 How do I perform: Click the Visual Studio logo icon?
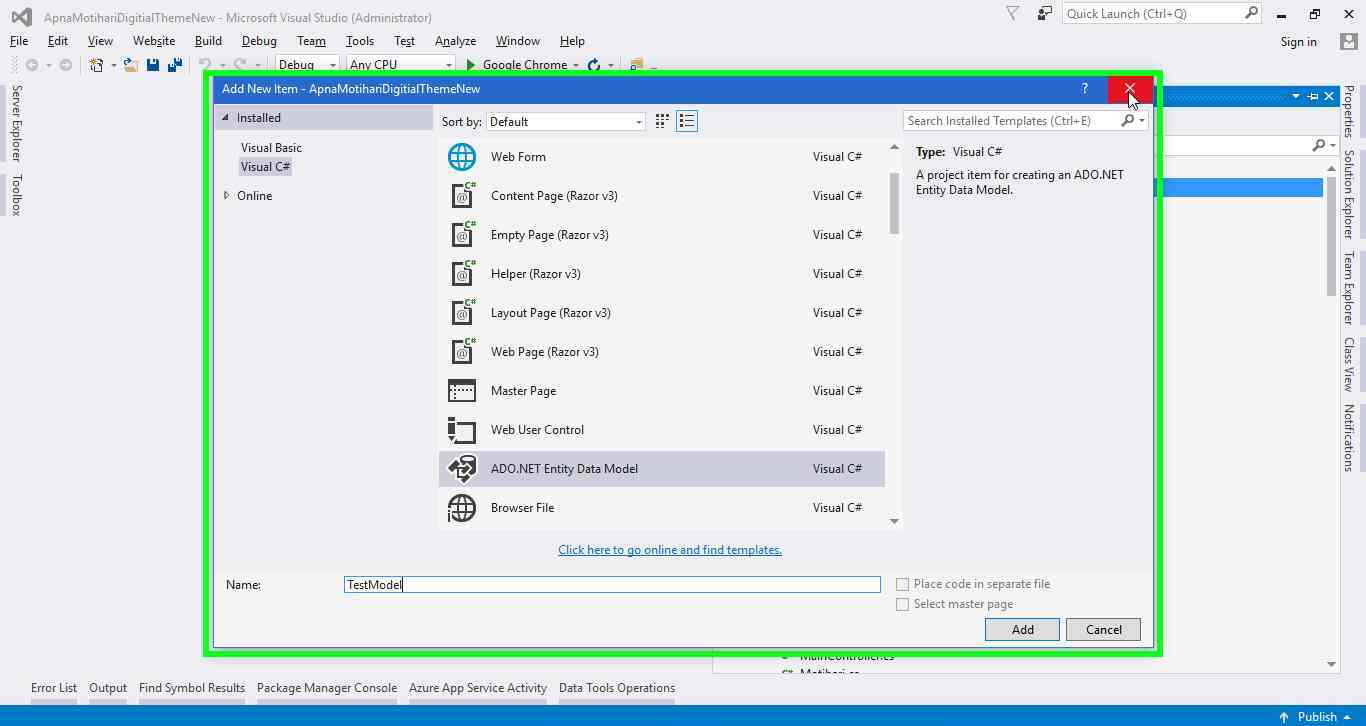click(x=21, y=17)
